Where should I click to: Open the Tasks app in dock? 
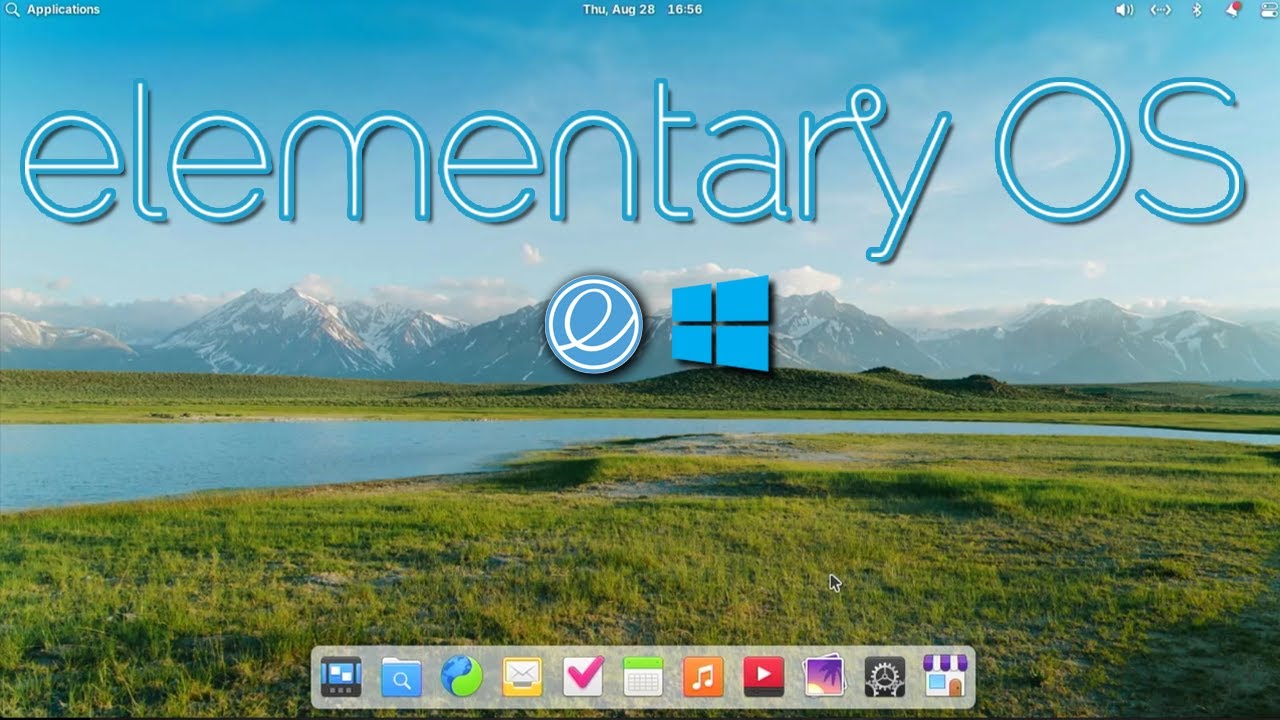pos(583,677)
